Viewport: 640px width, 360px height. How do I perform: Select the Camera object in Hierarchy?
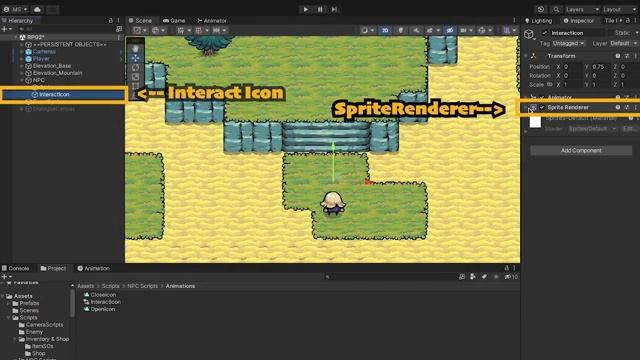44,52
